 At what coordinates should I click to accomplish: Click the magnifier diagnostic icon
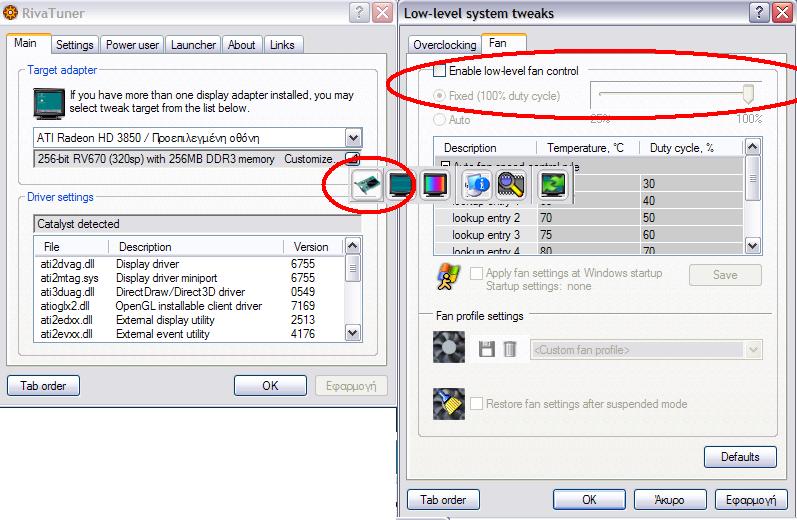pos(511,185)
